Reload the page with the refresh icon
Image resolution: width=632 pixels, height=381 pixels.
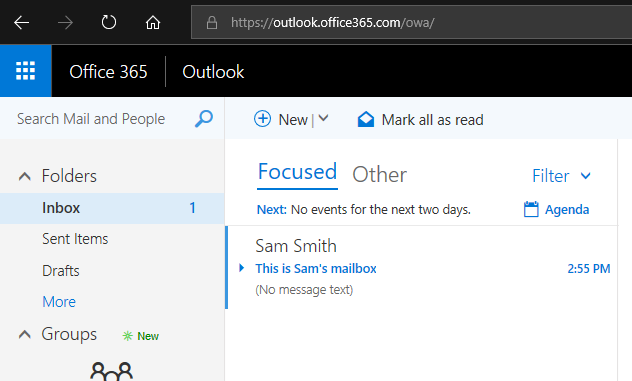pos(109,22)
